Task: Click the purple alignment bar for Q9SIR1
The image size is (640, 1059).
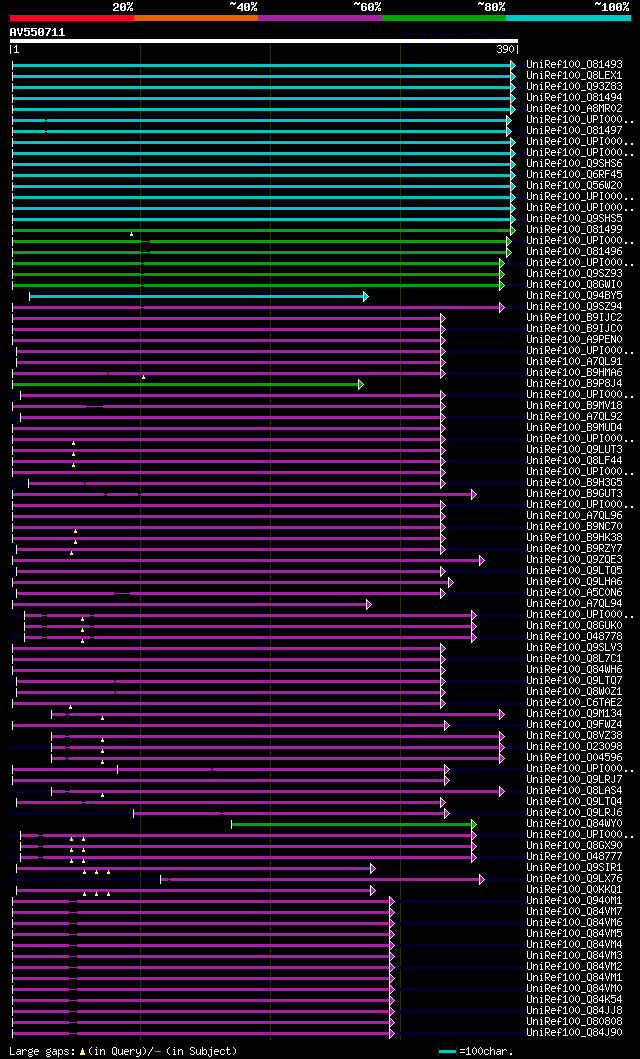Action: pos(196,869)
